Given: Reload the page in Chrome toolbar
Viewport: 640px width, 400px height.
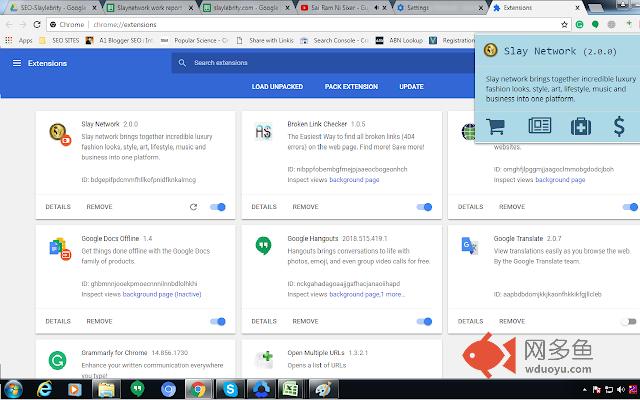Looking at the screenshot, I should (x=37, y=24).
